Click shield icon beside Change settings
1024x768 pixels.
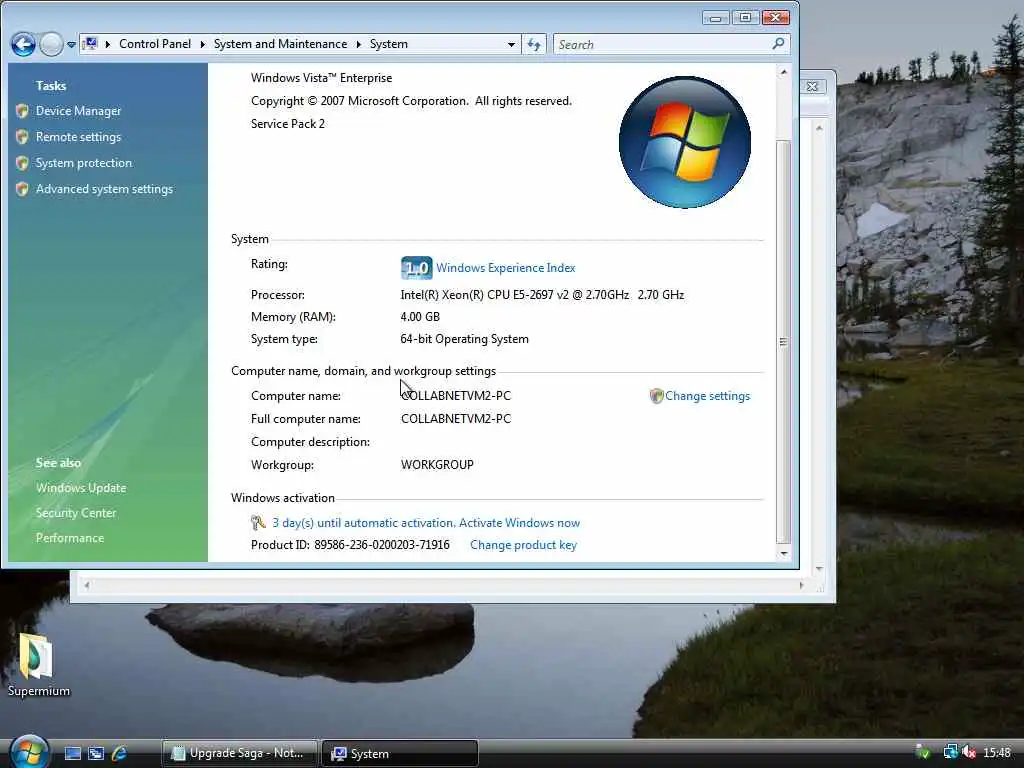click(x=656, y=396)
